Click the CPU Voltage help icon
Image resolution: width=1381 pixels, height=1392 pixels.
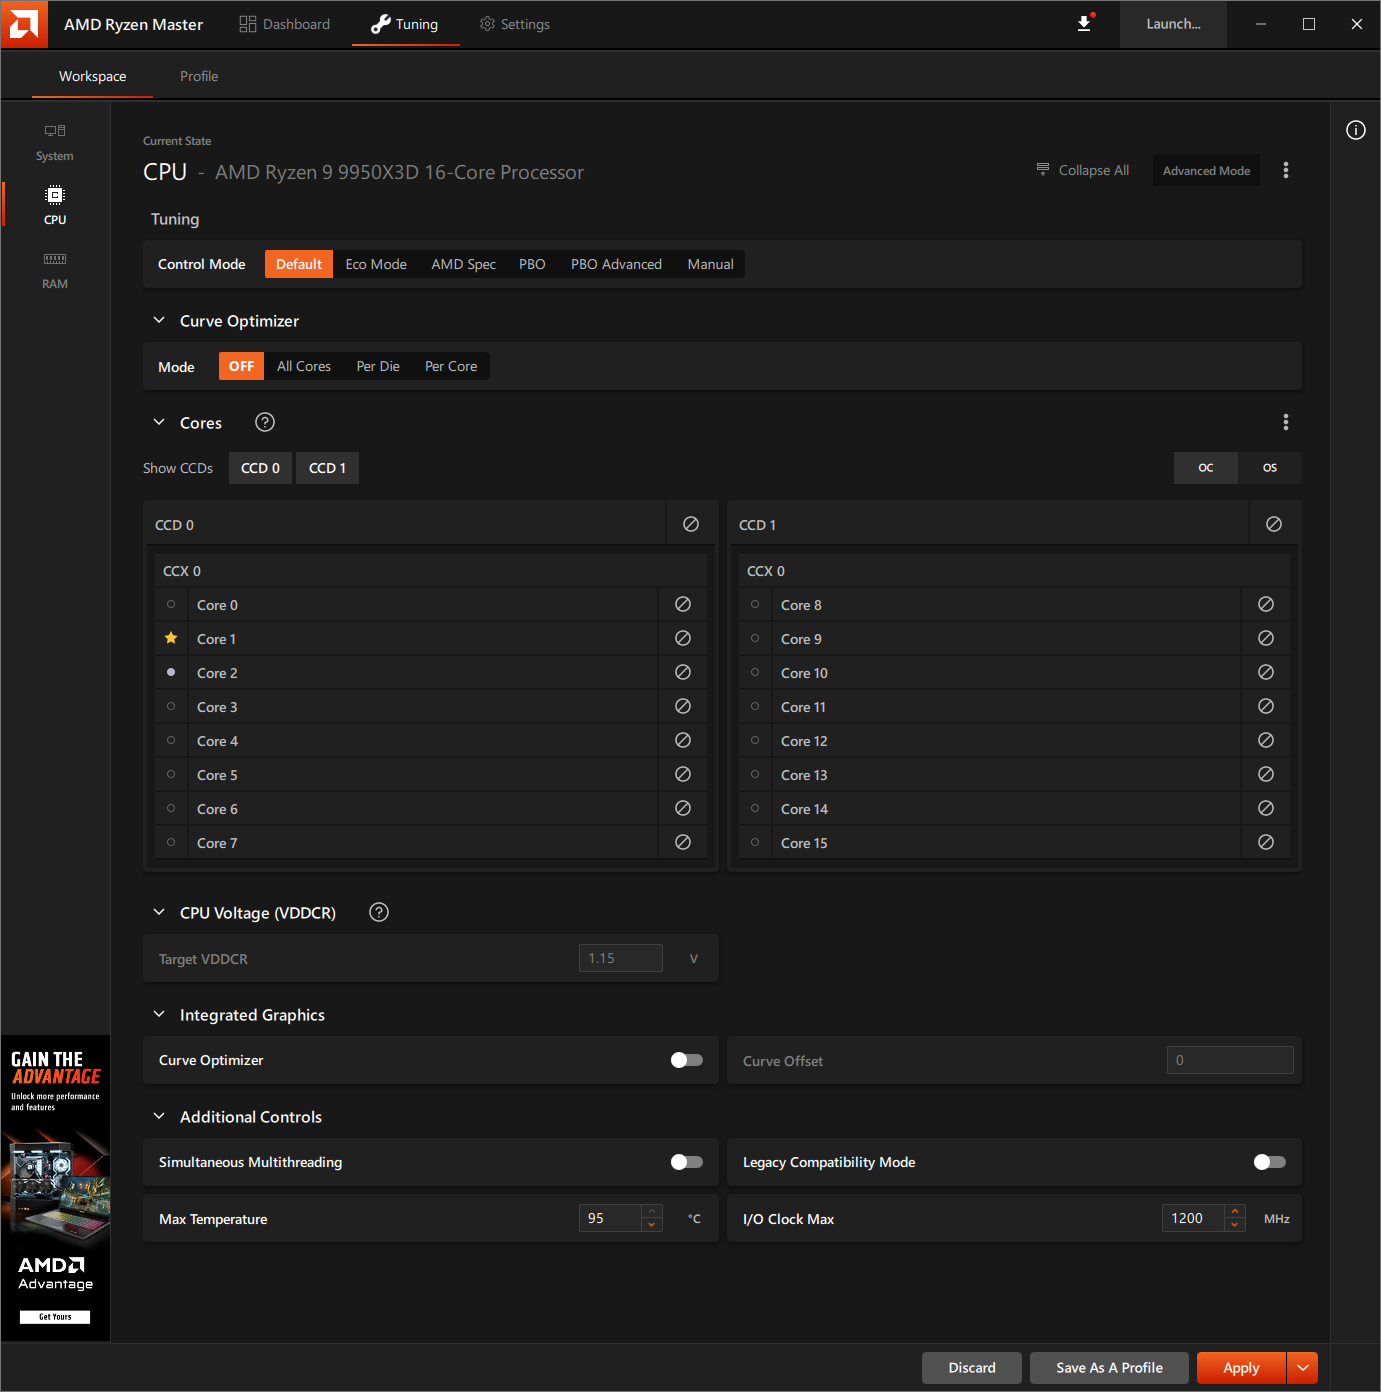(379, 912)
